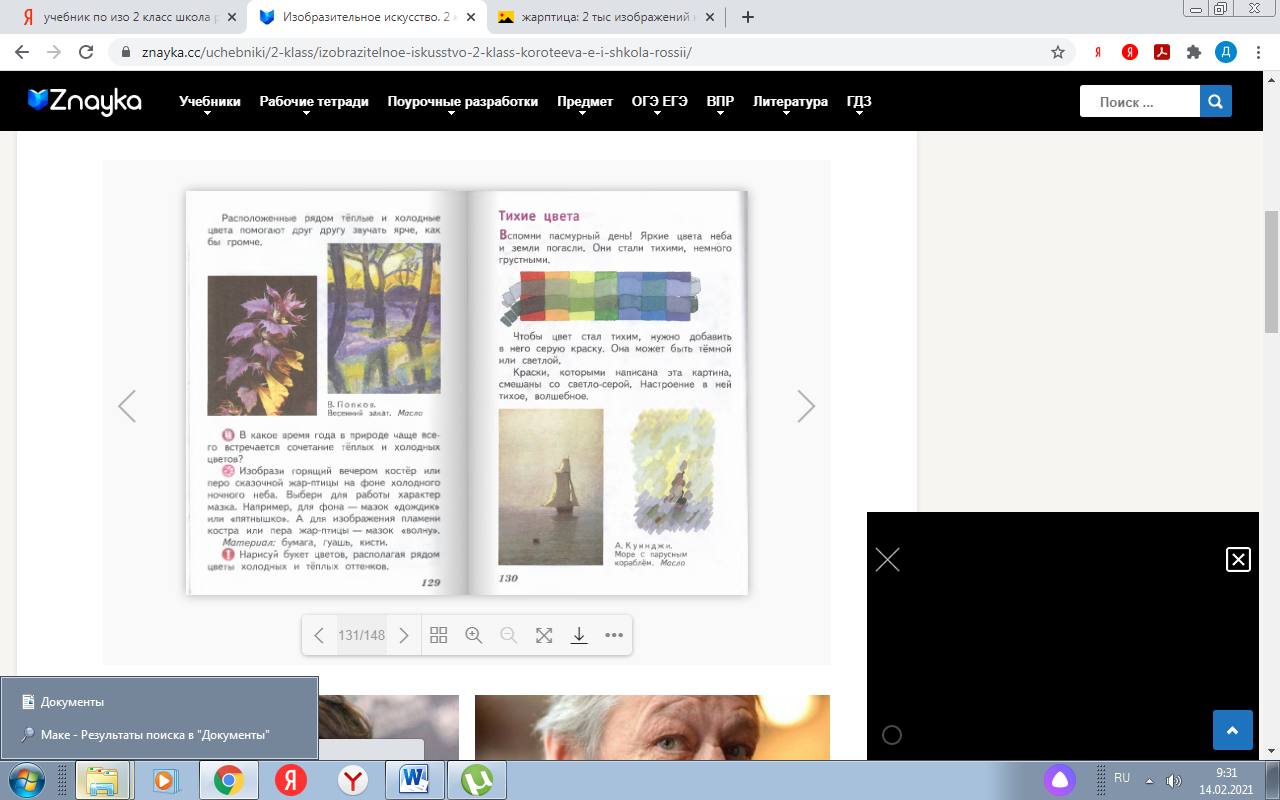Open the Chrome three-dot menu
The height and width of the screenshot is (800, 1280).
(1258, 52)
